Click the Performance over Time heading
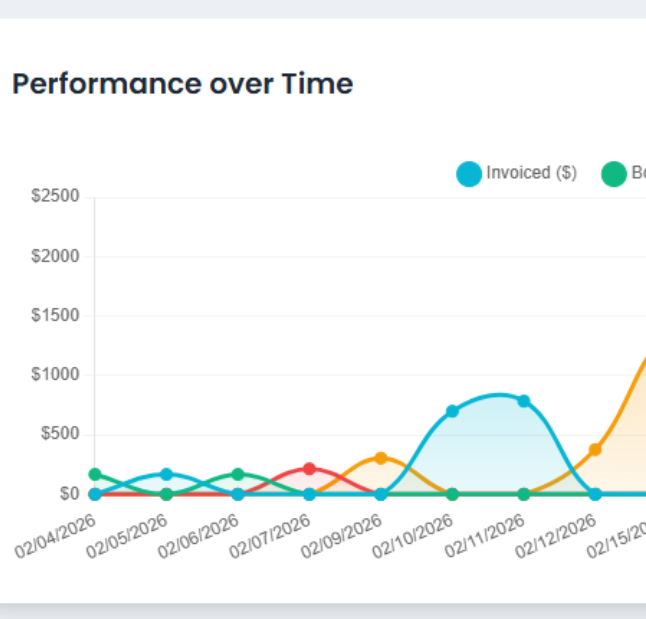The width and height of the screenshot is (646, 619). (182, 84)
